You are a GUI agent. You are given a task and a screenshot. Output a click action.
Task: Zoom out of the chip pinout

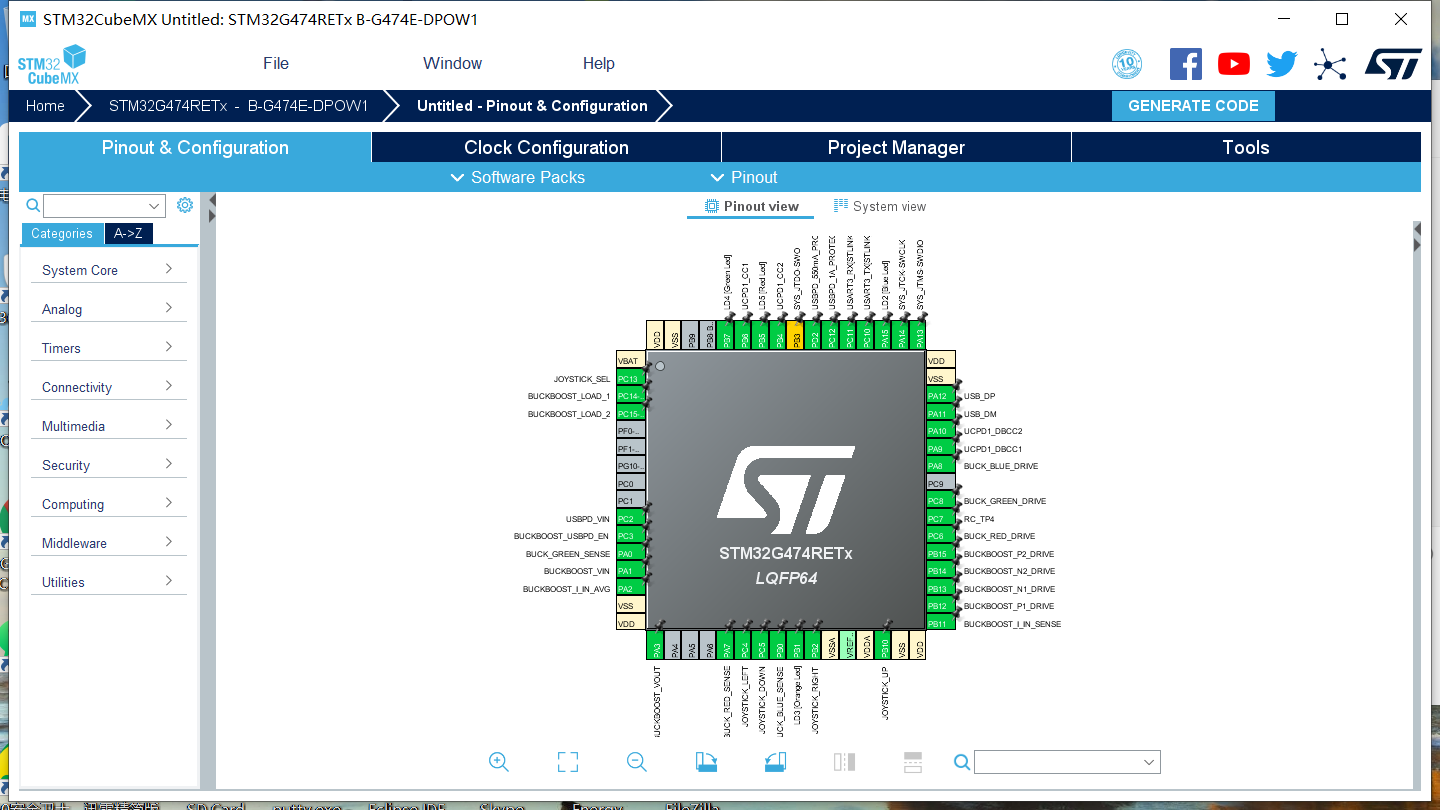pyautogui.click(x=637, y=762)
